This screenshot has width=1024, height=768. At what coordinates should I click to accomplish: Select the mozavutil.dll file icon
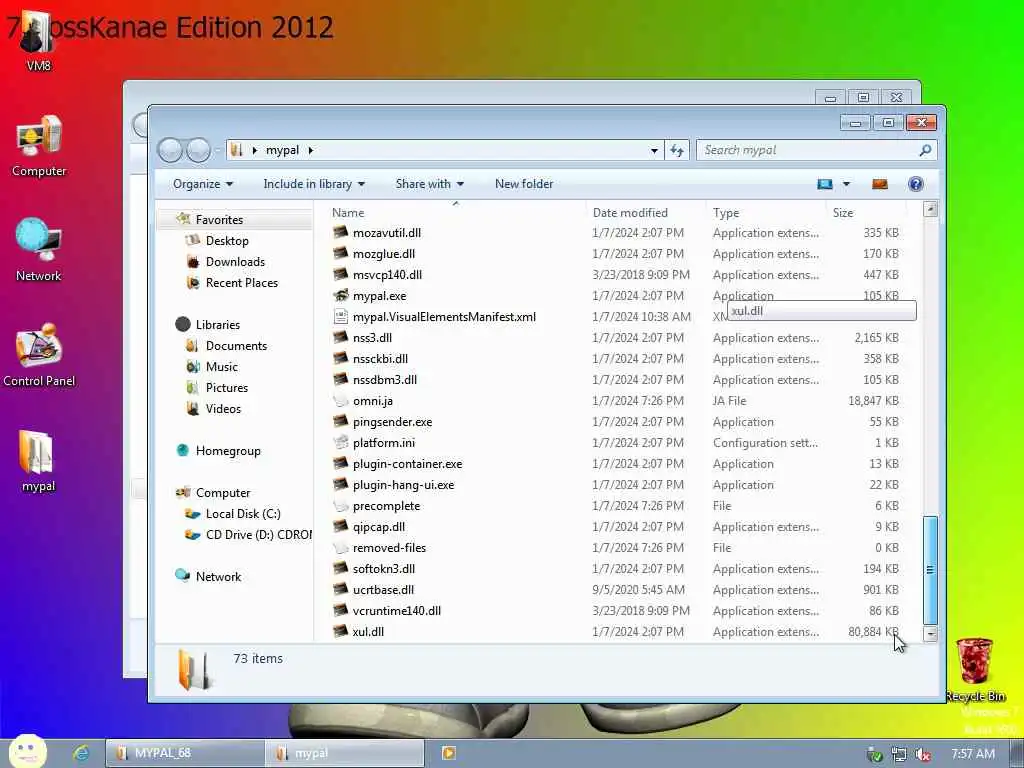340,232
